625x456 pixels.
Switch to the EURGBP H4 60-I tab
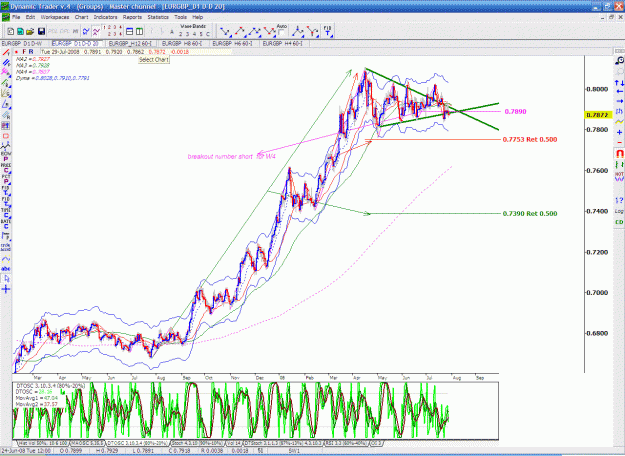283,43
